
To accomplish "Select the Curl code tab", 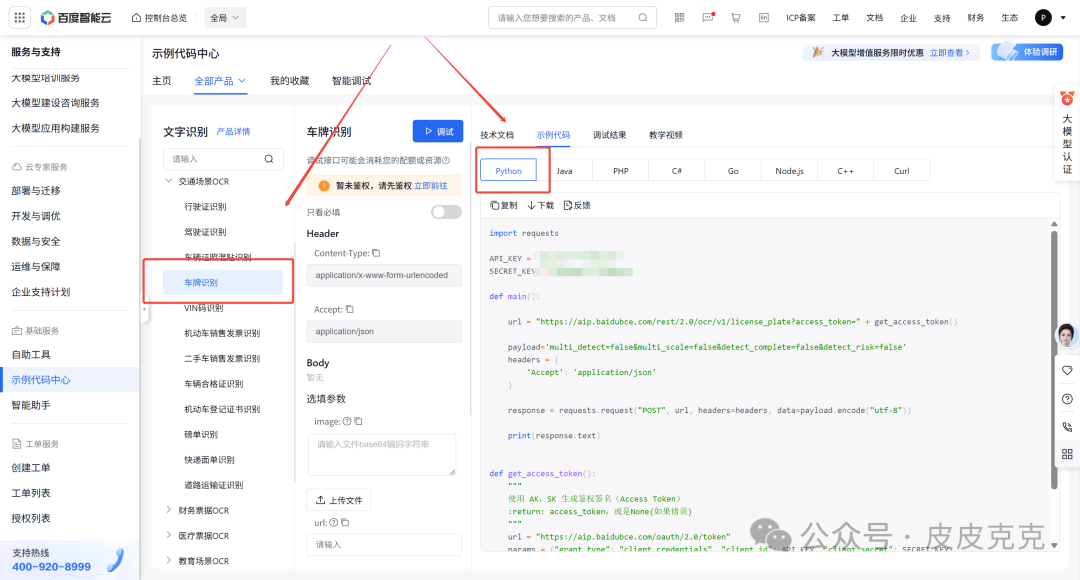I will tap(902, 171).
